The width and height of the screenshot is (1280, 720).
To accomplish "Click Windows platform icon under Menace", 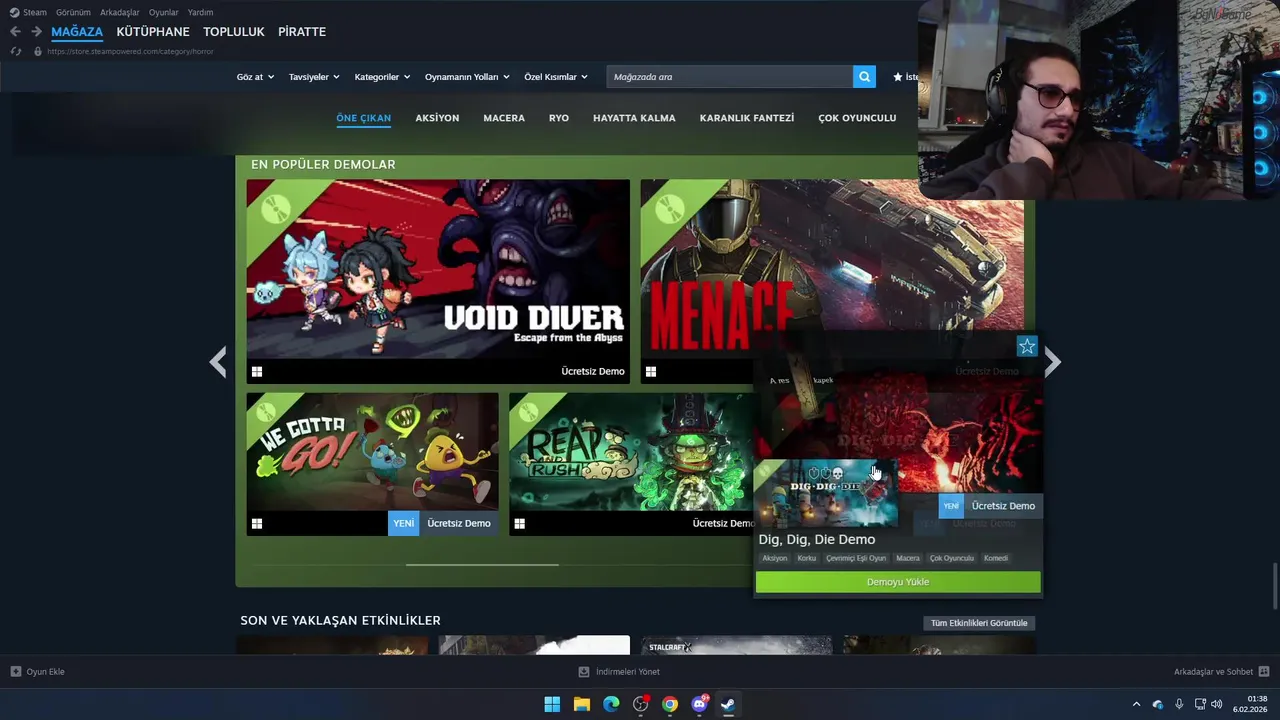I will [x=651, y=372].
